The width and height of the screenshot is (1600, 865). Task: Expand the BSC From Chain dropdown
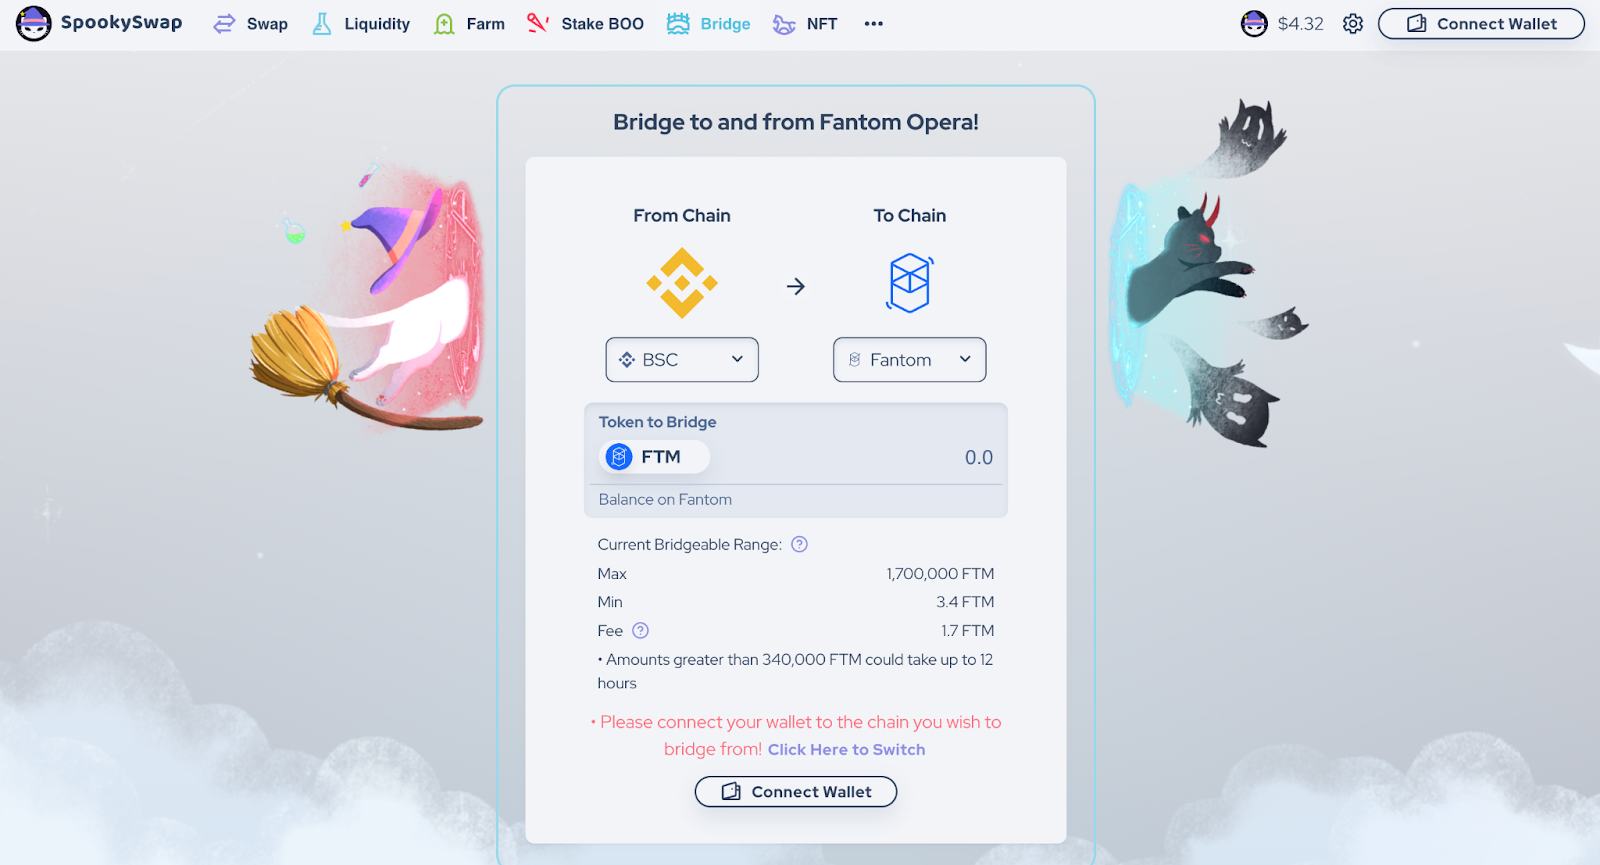pos(682,360)
